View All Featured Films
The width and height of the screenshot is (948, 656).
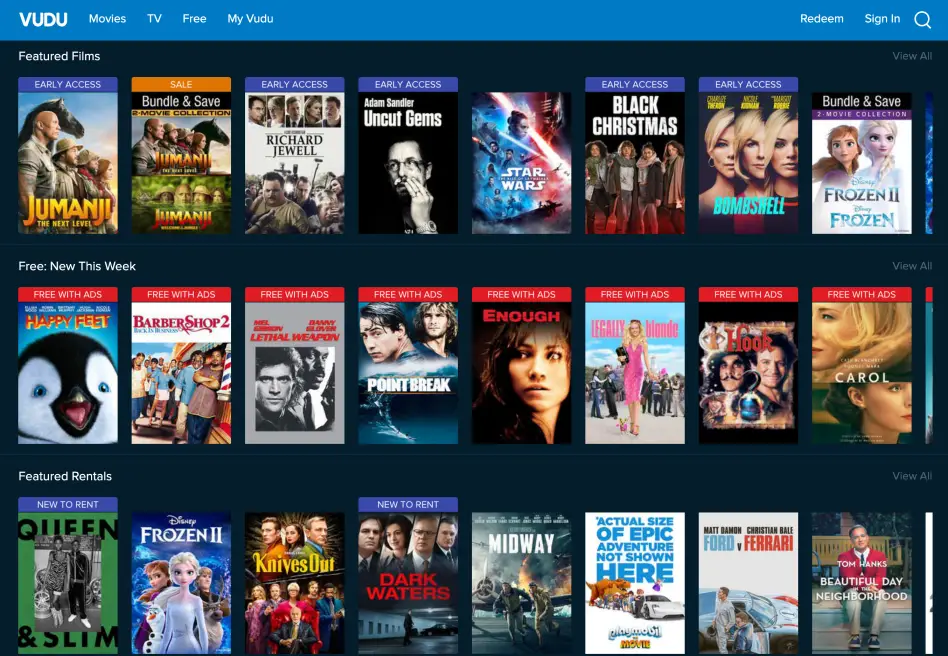tap(912, 56)
